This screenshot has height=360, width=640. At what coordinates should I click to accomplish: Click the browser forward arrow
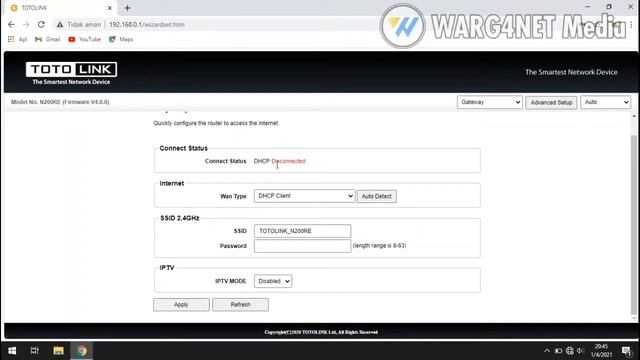click(26, 24)
